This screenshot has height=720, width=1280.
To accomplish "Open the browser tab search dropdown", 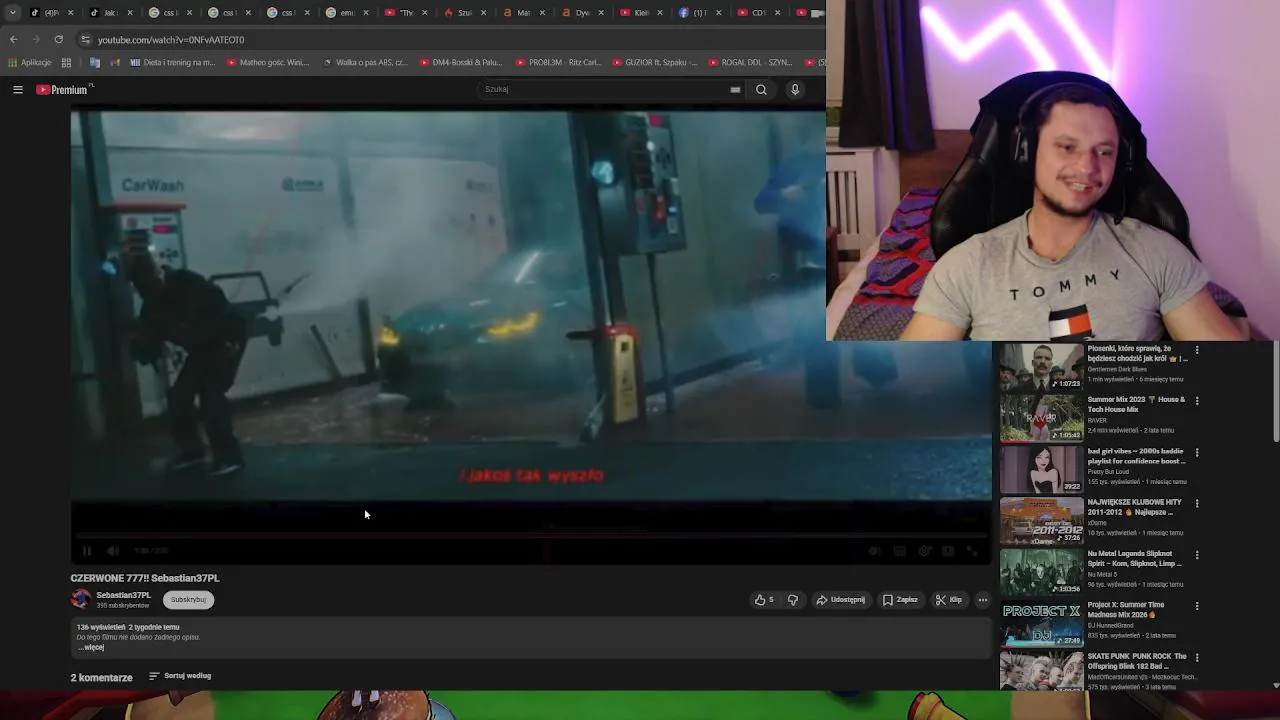I will tap(12, 12).
